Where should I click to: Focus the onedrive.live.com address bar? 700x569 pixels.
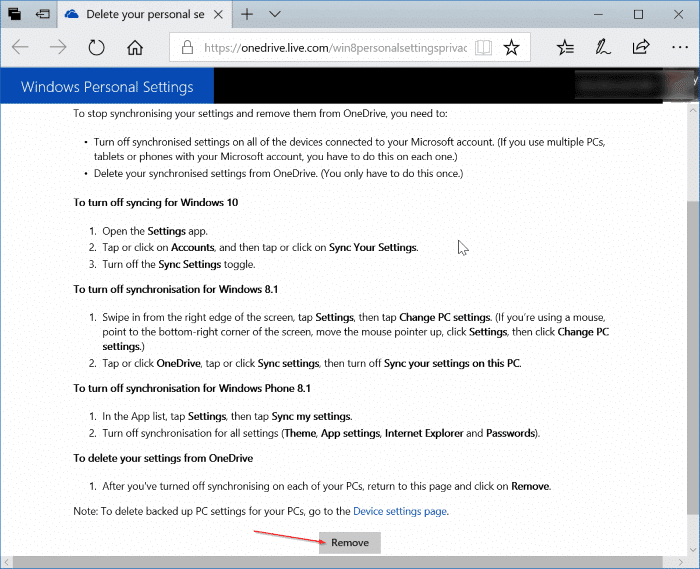point(330,47)
